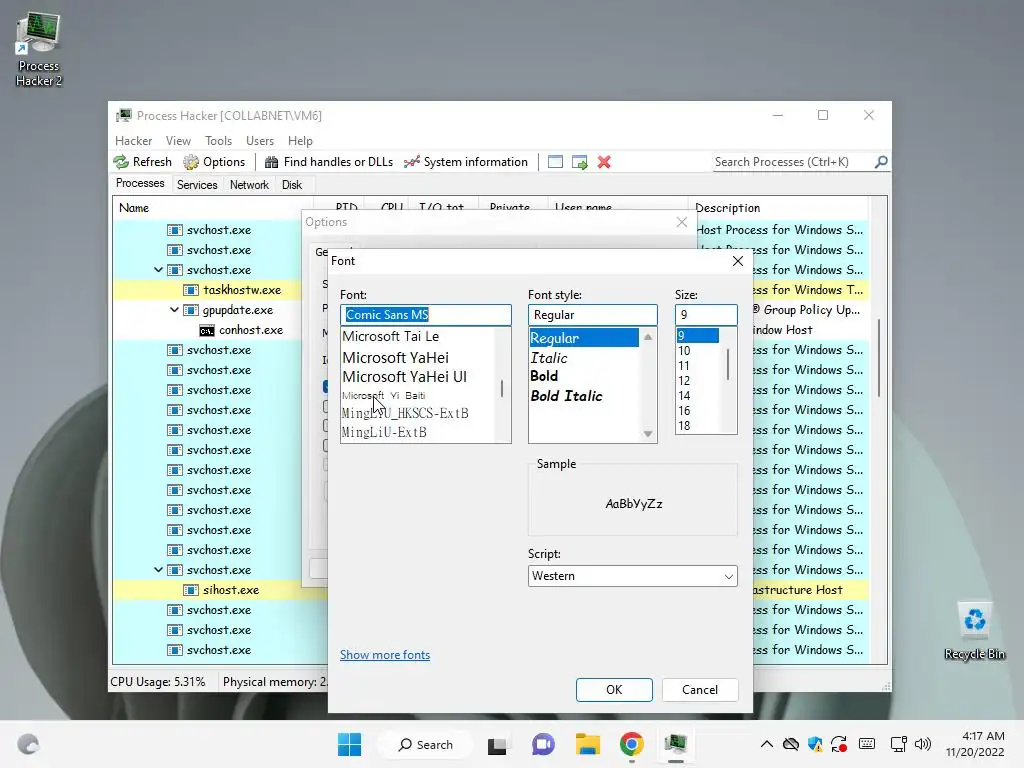Click the Refresh toolbar icon

coord(121,162)
